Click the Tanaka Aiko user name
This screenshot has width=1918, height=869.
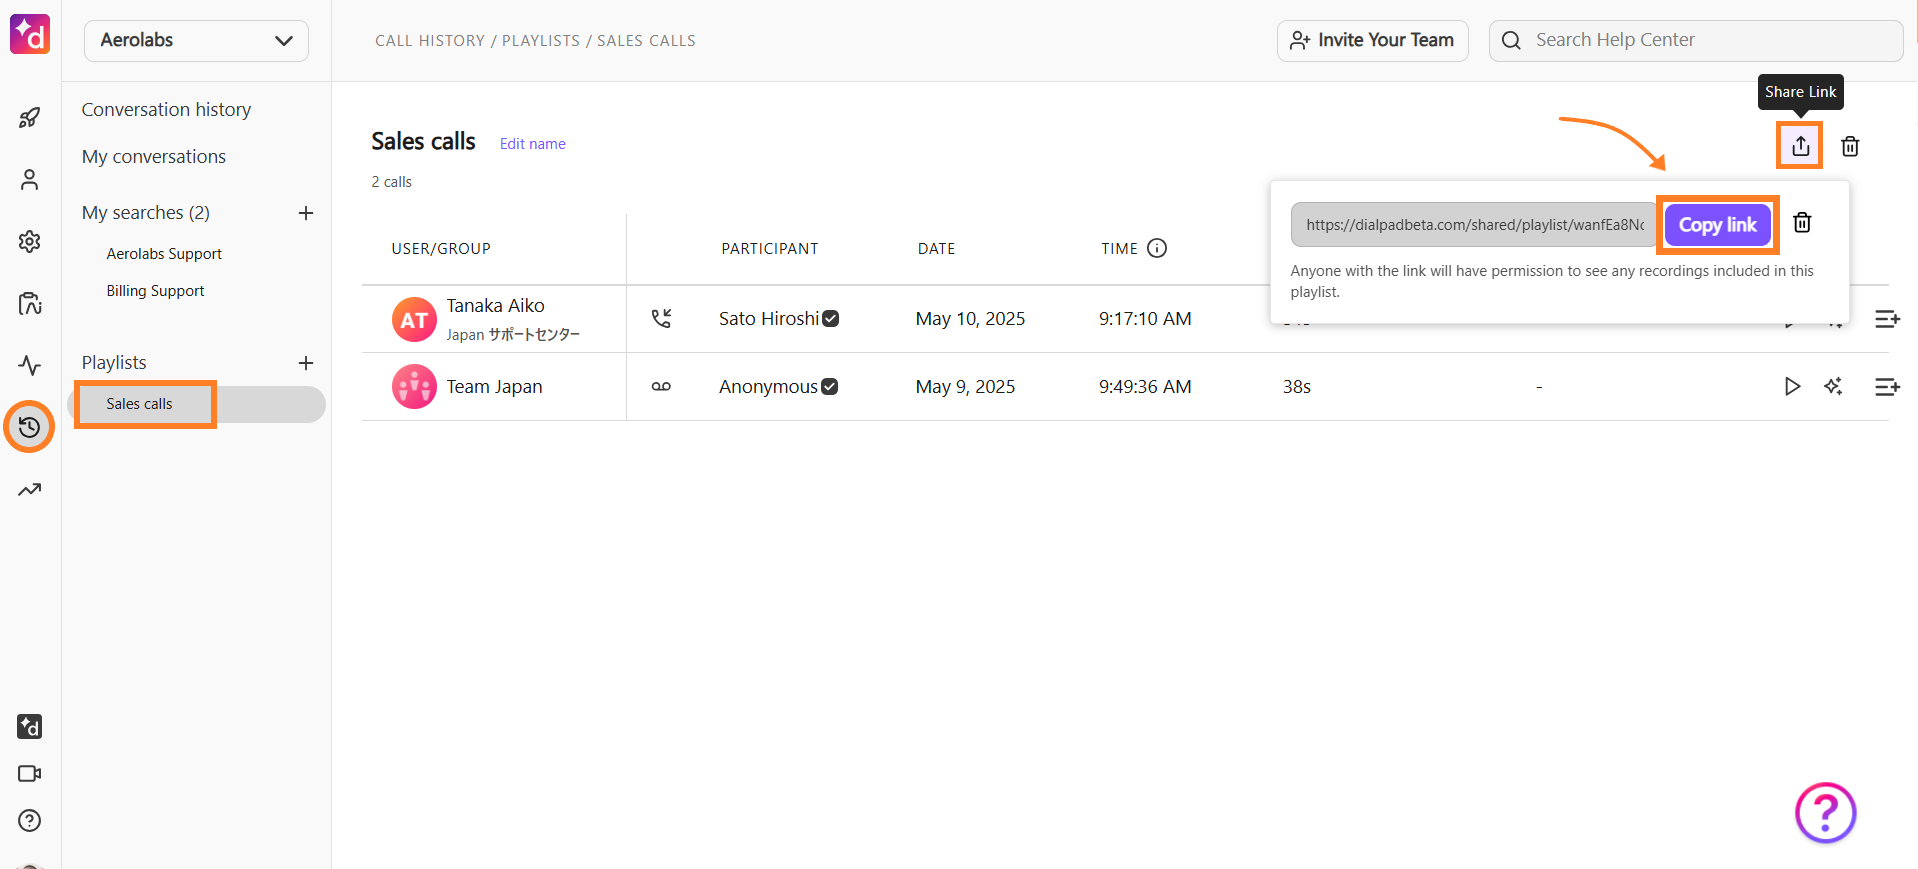(x=495, y=306)
